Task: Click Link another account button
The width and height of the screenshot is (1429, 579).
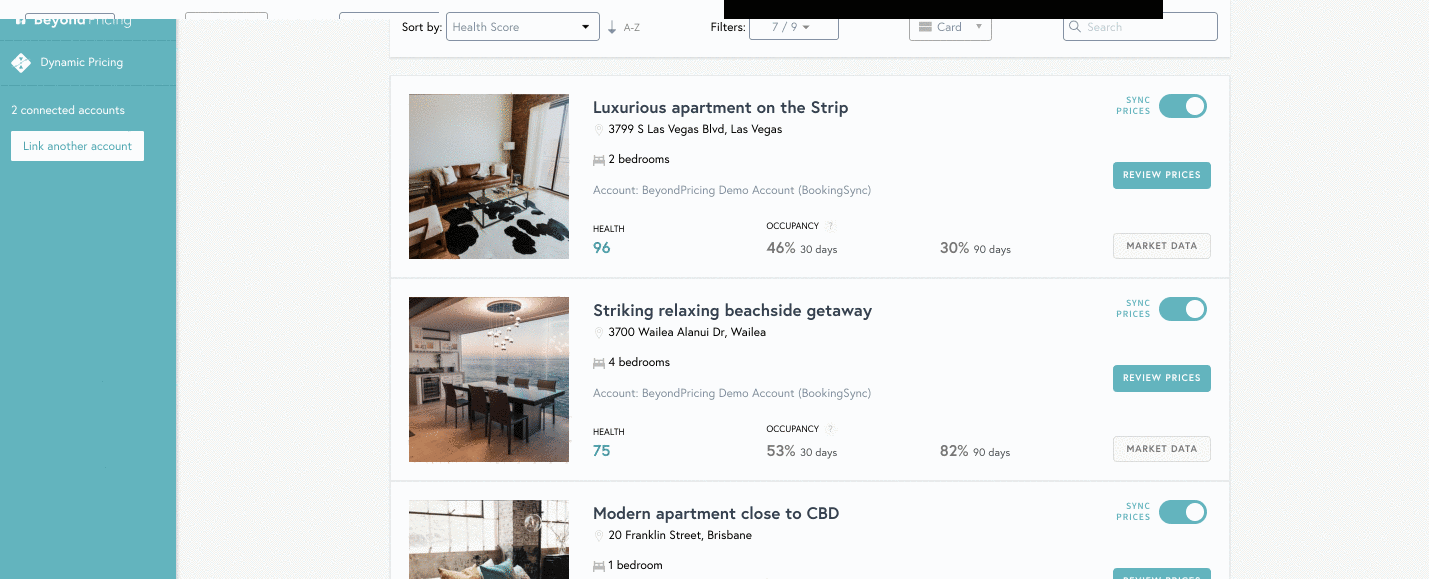Action: (78, 146)
